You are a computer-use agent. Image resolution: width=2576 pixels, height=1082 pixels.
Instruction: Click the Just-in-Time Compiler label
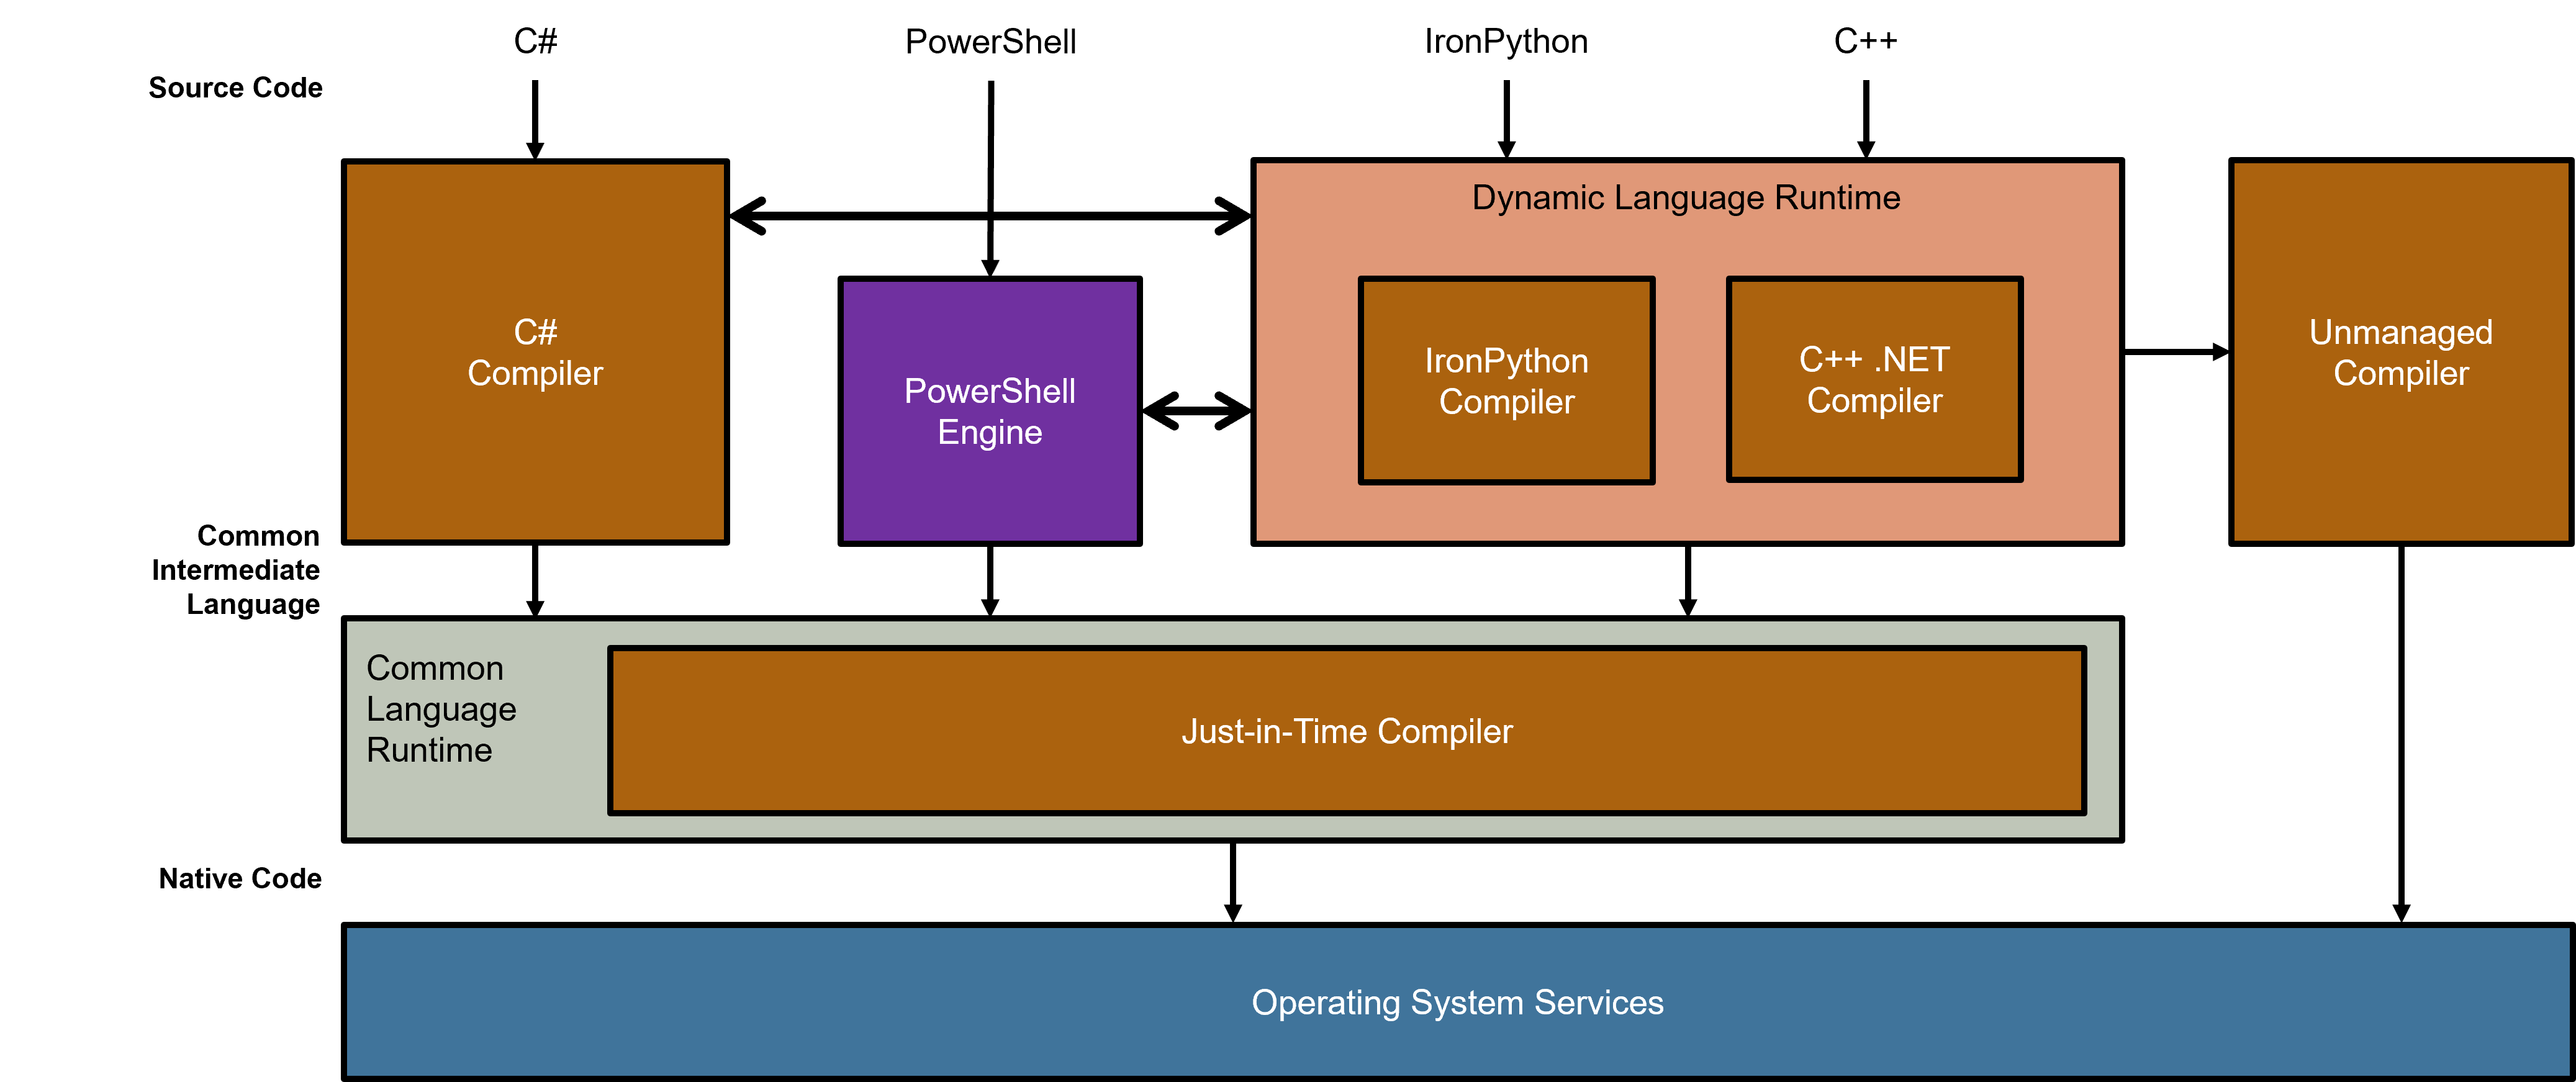click(x=1348, y=731)
